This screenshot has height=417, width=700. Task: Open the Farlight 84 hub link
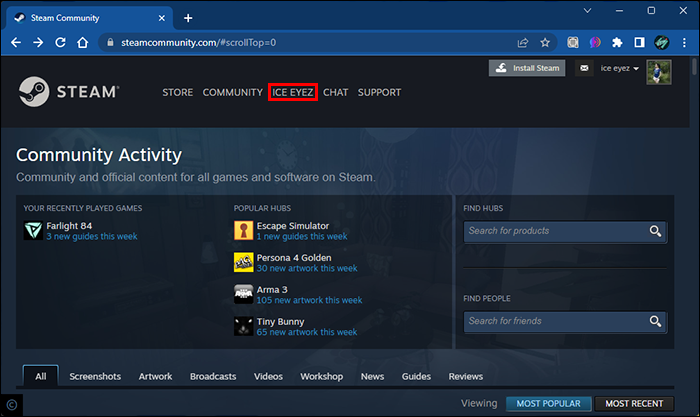tap(69, 226)
